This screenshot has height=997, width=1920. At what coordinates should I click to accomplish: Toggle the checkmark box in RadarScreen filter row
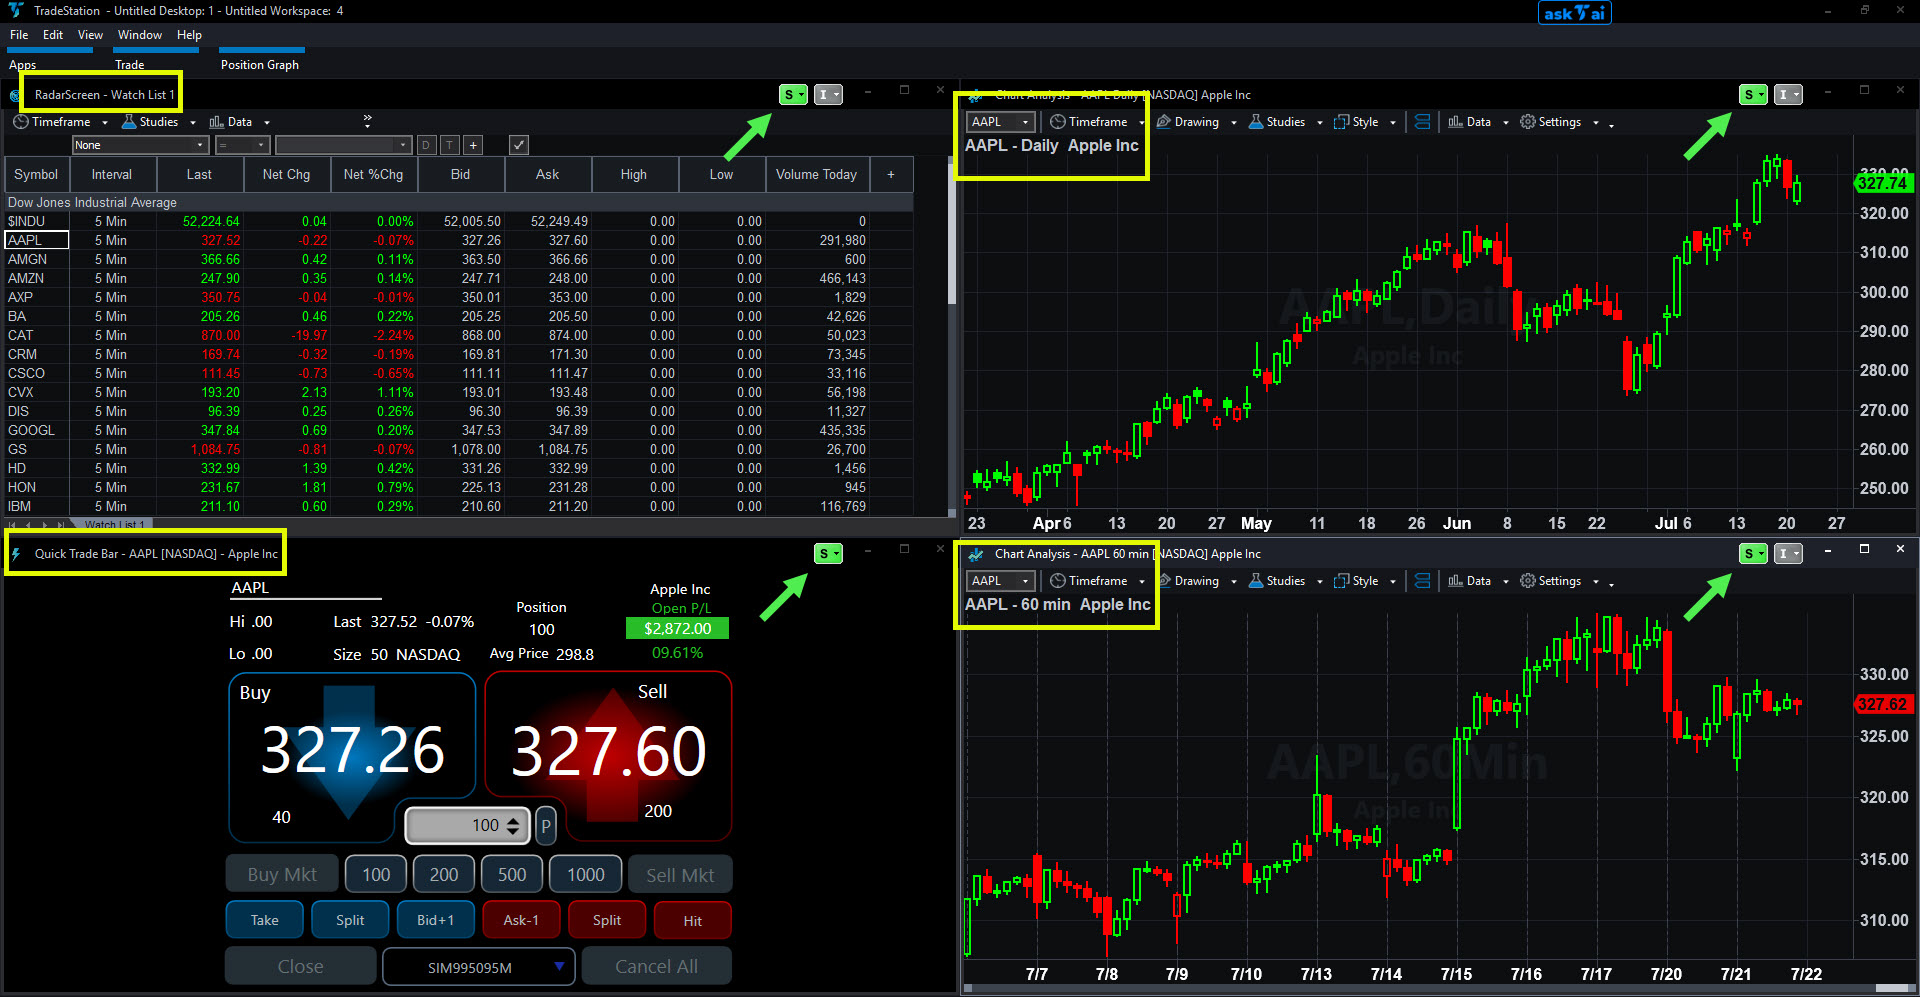518,145
